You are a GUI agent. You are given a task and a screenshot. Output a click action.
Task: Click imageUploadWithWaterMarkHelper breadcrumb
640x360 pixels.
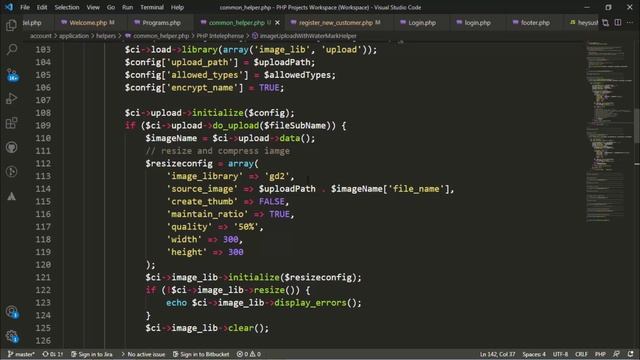[304, 36]
